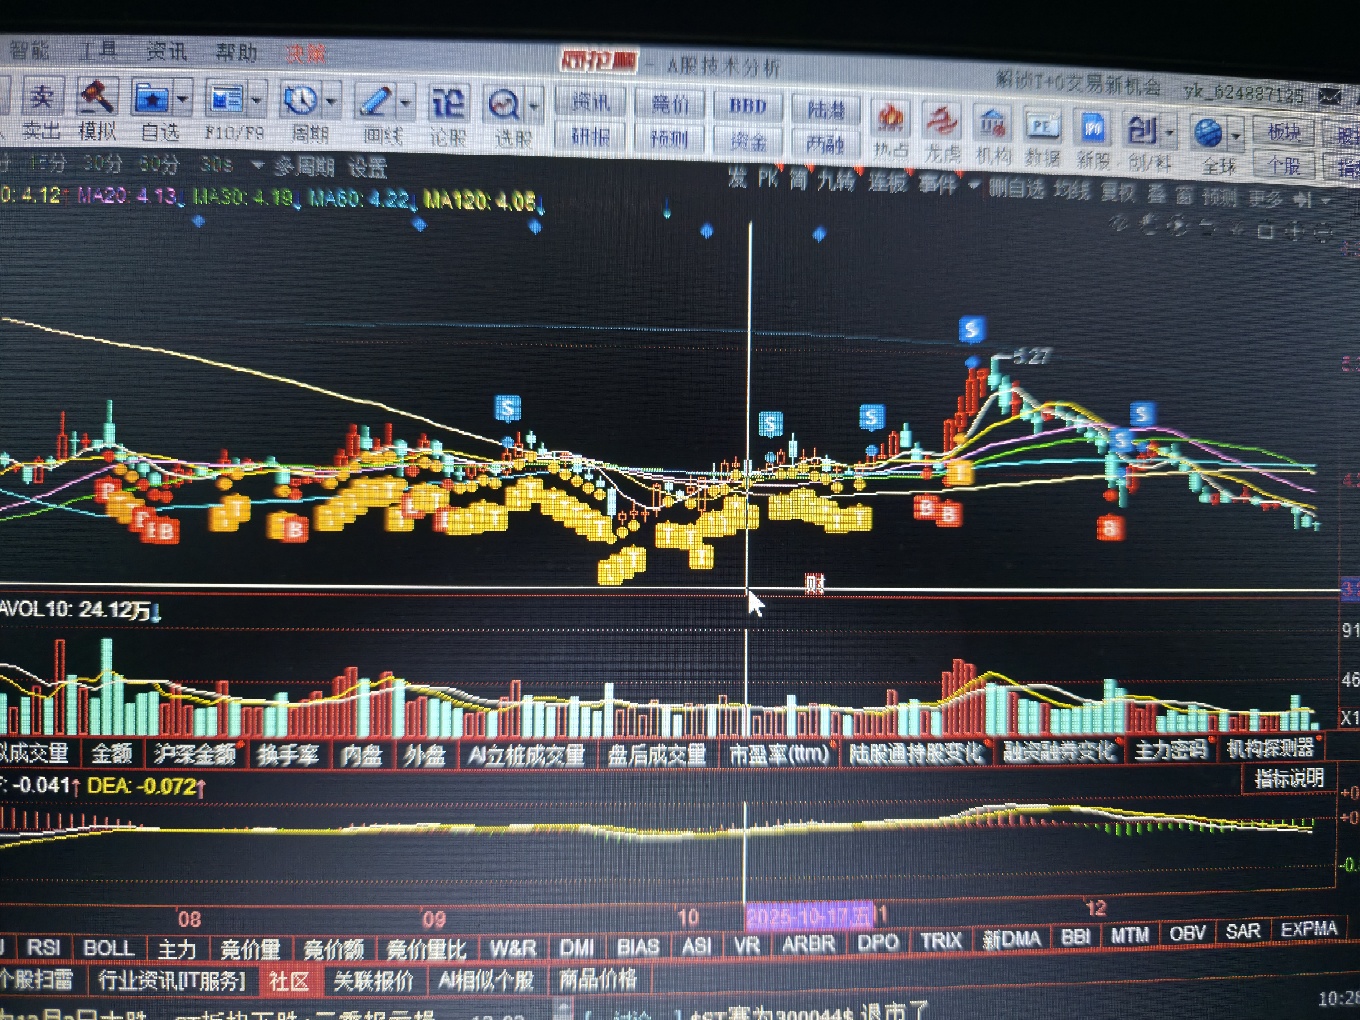The image size is (1360, 1020).
Task: Select the RSI indicator tab
Action: 42,948
